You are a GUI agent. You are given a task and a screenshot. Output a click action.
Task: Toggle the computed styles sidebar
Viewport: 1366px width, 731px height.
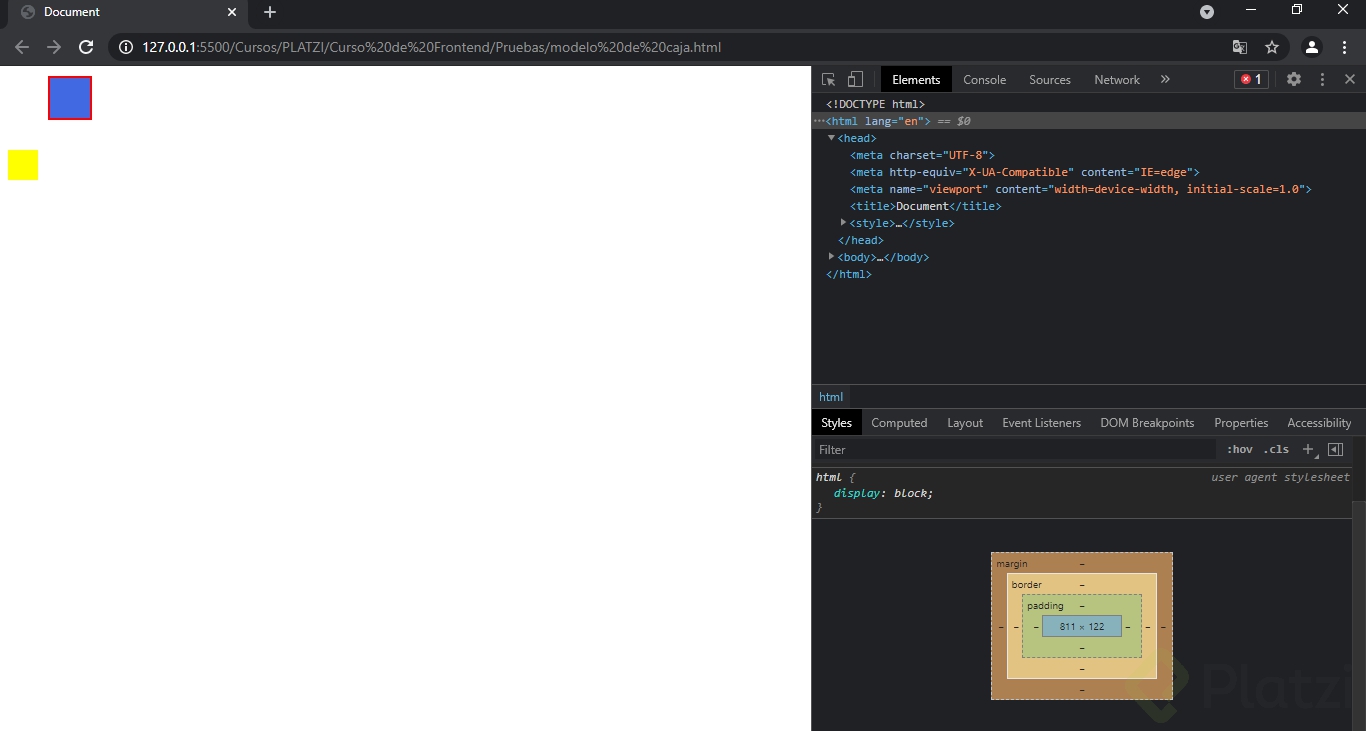pyautogui.click(x=1335, y=450)
